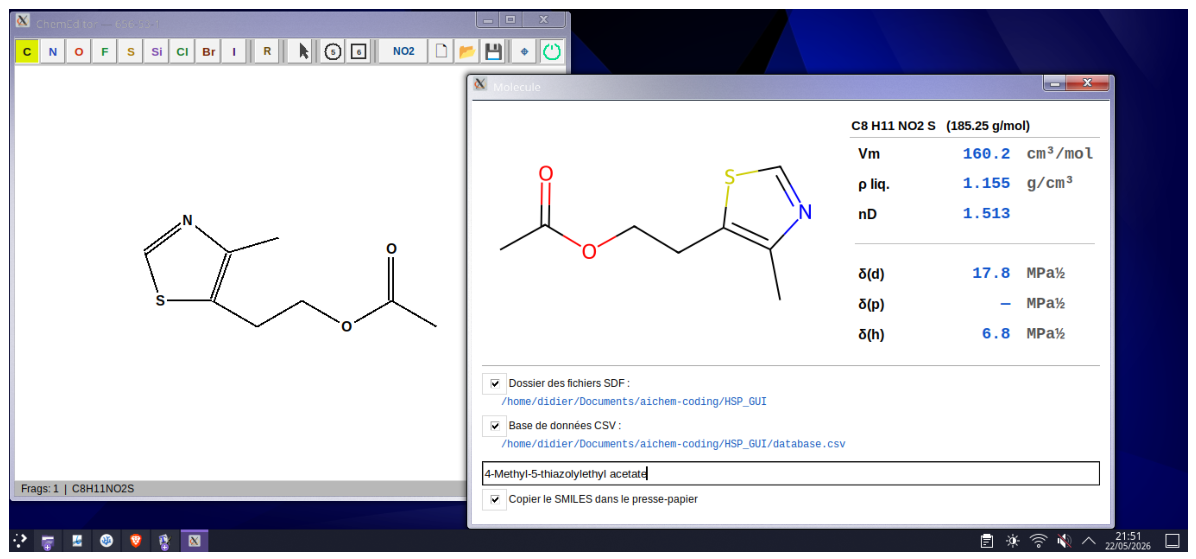
Task: Save the molecule with the floppy disk icon
Action: [x=493, y=52]
